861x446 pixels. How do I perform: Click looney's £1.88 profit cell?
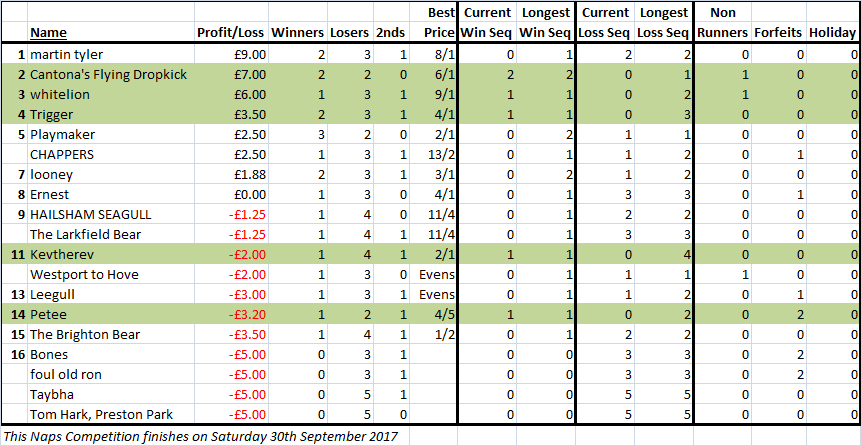(232, 175)
